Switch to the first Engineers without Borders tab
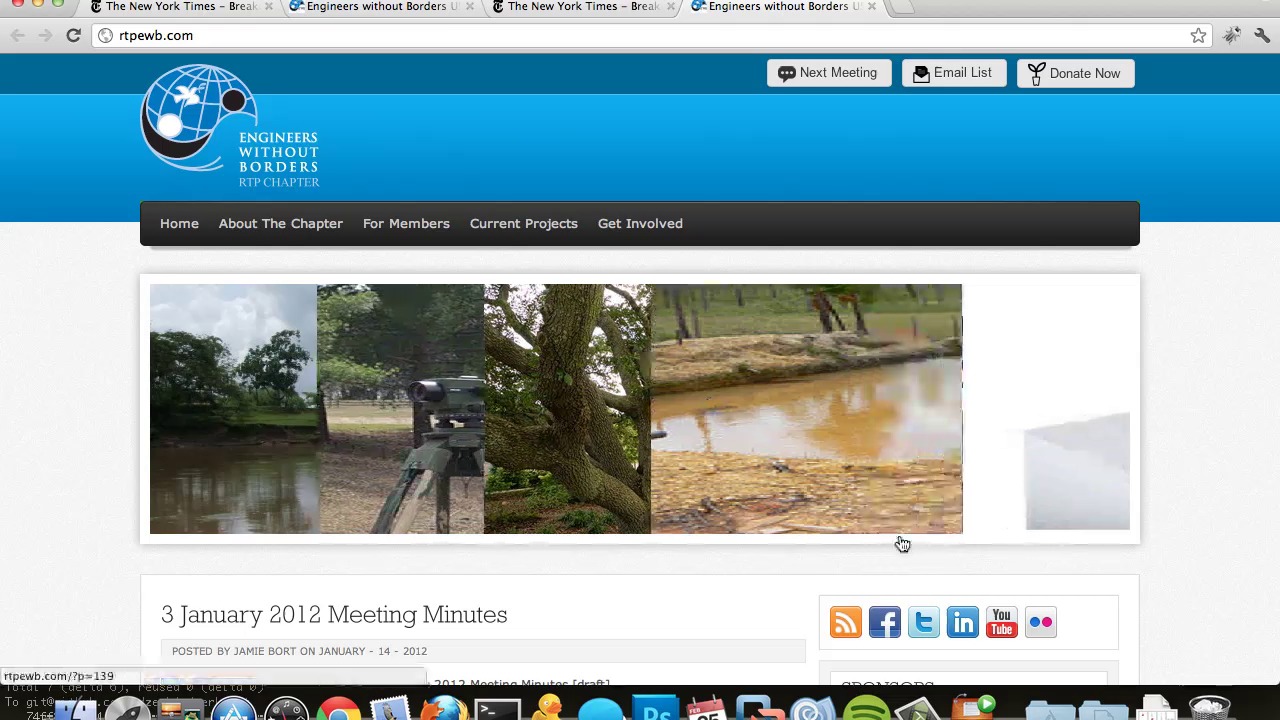Viewport: 1280px width, 720px height. pyautogui.click(x=381, y=7)
